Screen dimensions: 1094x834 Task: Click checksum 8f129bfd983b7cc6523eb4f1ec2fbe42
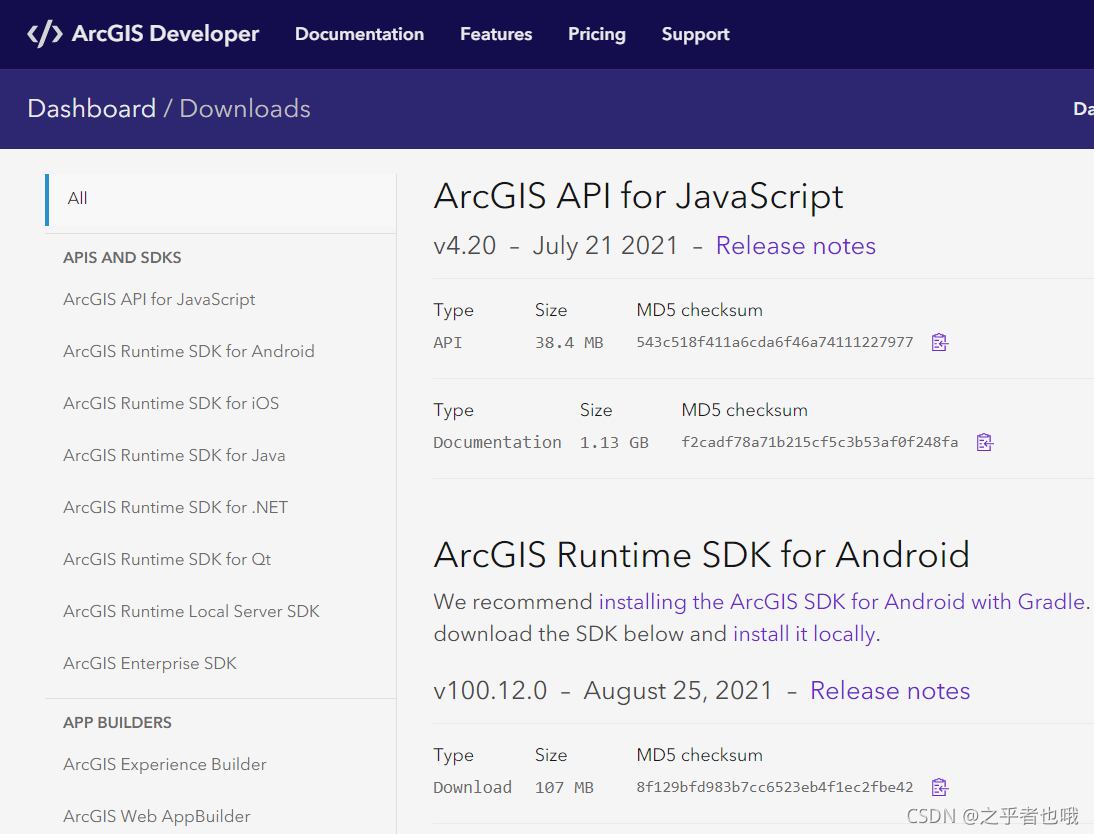[774, 787]
